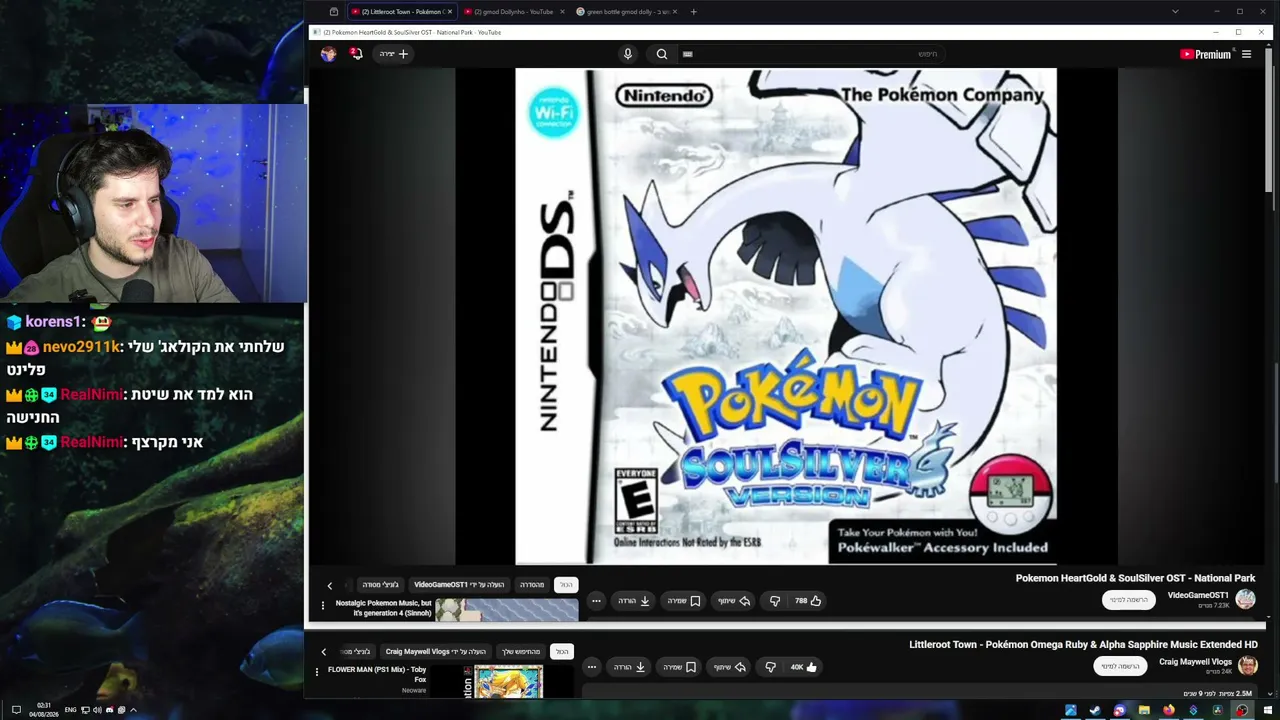Open Nostalgic Pokemon Music video thumbnail
The width and height of the screenshot is (1280, 720).
(507, 610)
